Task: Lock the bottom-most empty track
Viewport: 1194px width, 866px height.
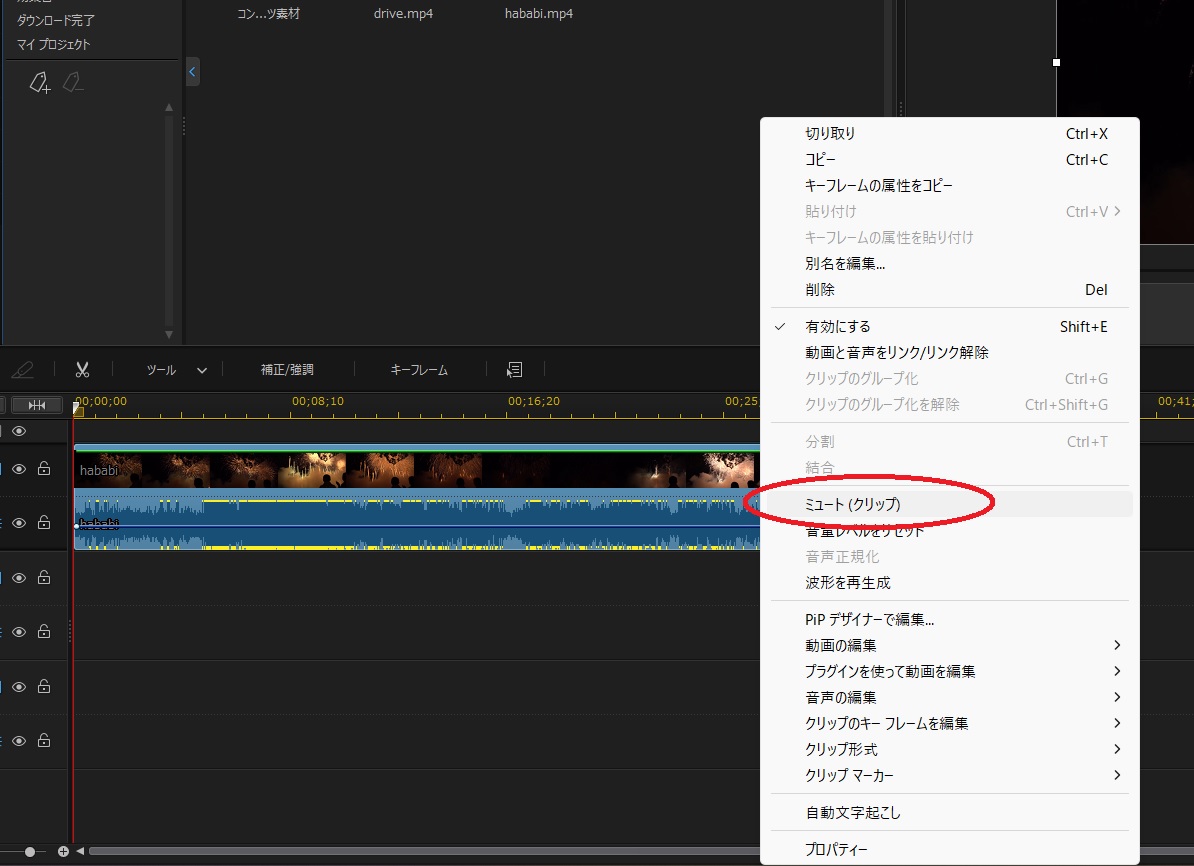Action: coord(44,740)
